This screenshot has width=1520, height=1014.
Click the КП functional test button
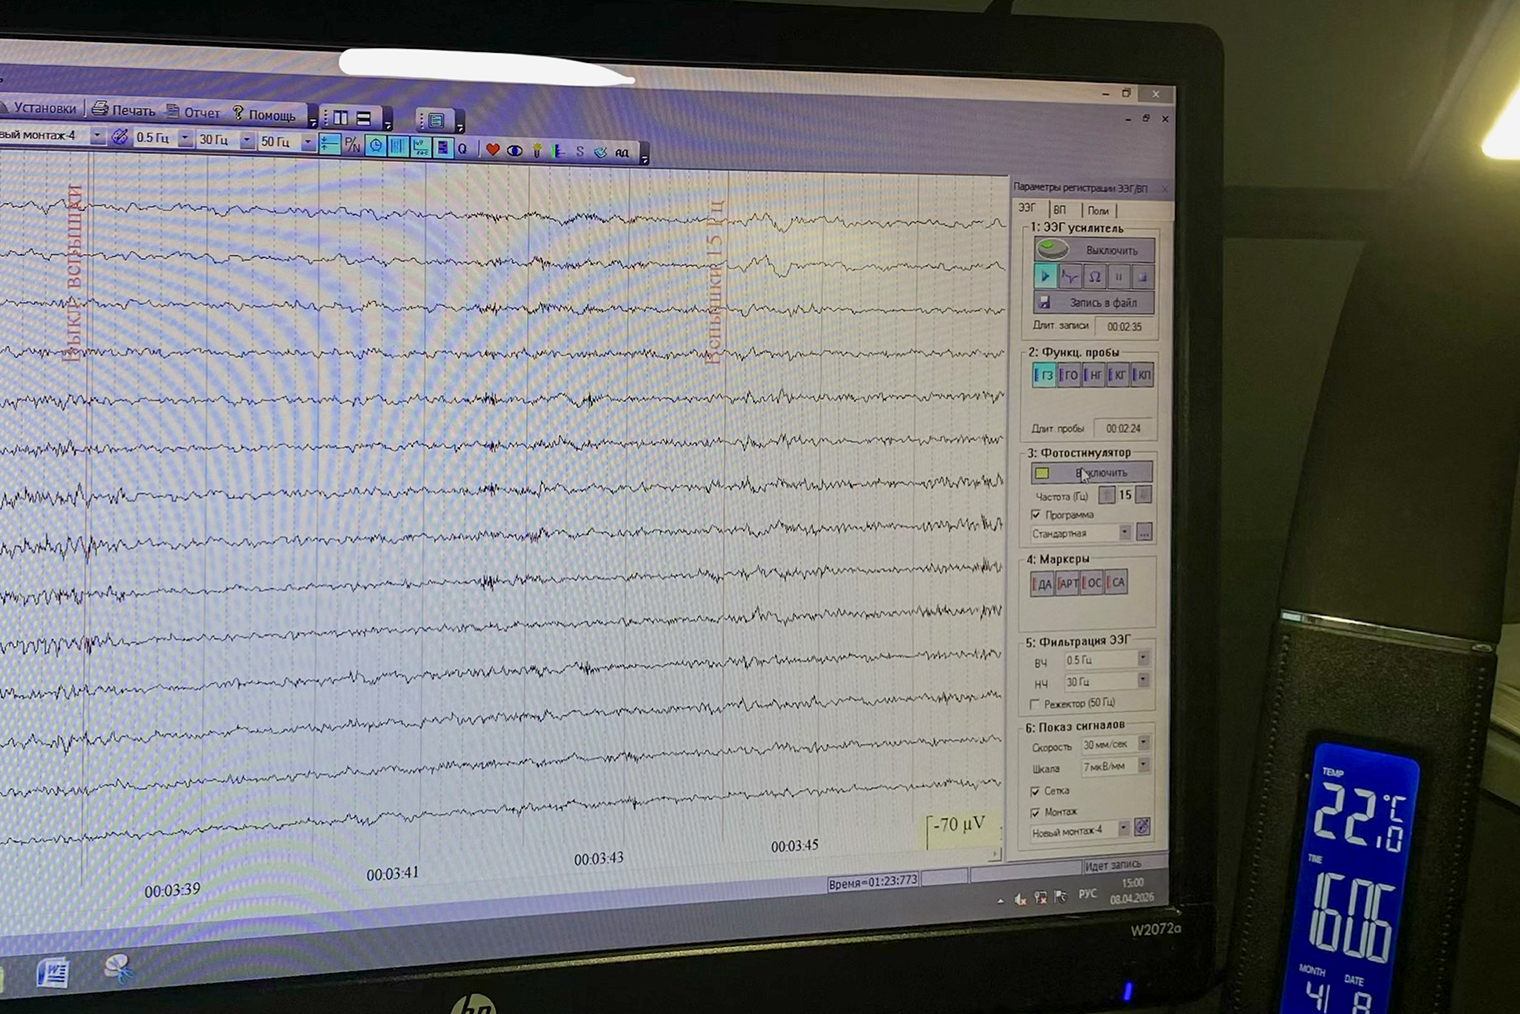[x=1141, y=375]
